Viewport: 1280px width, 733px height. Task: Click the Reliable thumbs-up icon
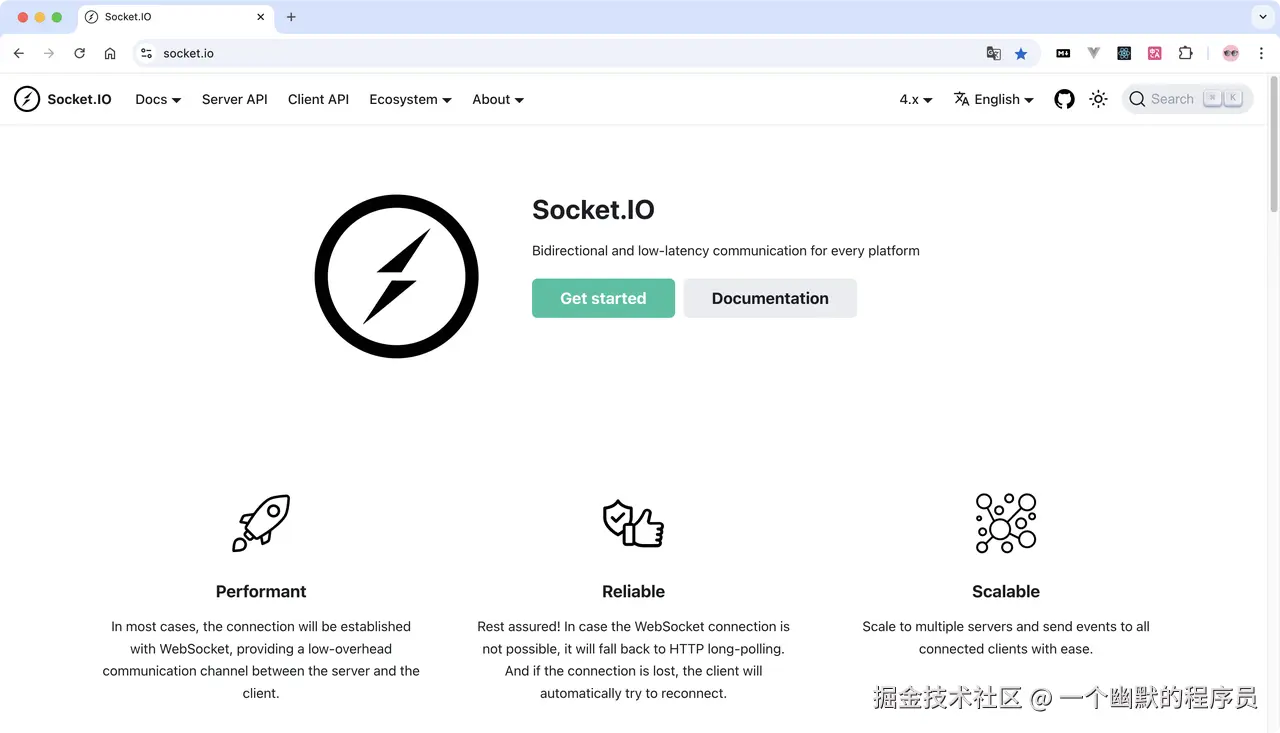pos(633,522)
